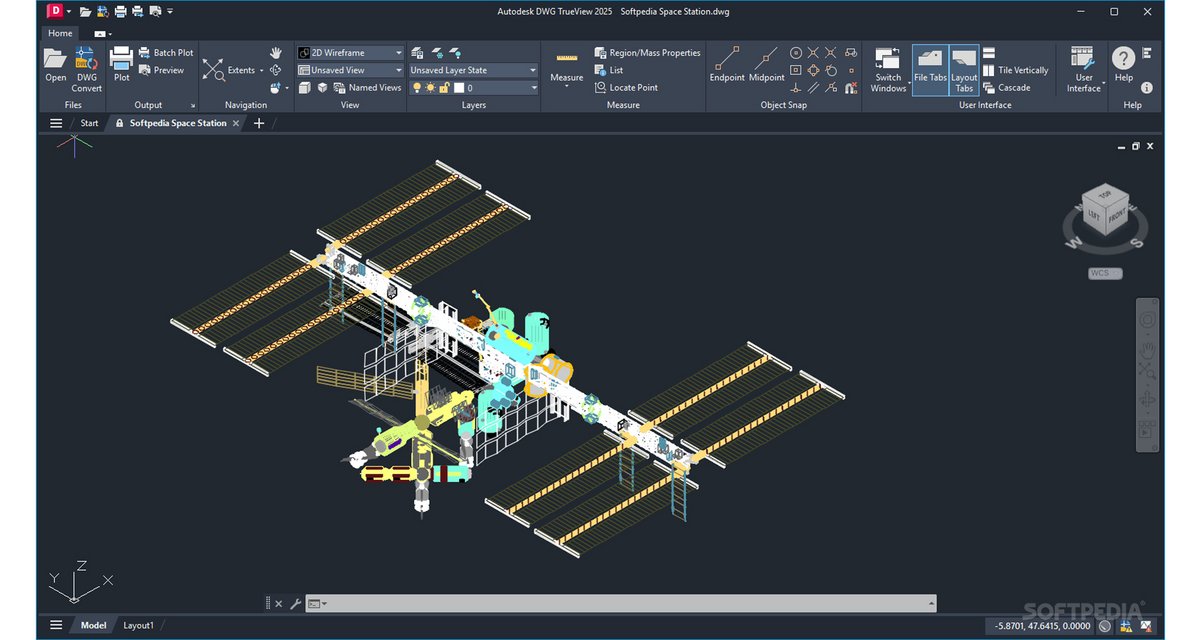Click the Tile Vertically button
The height and width of the screenshot is (640, 1200).
[x=1017, y=70]
